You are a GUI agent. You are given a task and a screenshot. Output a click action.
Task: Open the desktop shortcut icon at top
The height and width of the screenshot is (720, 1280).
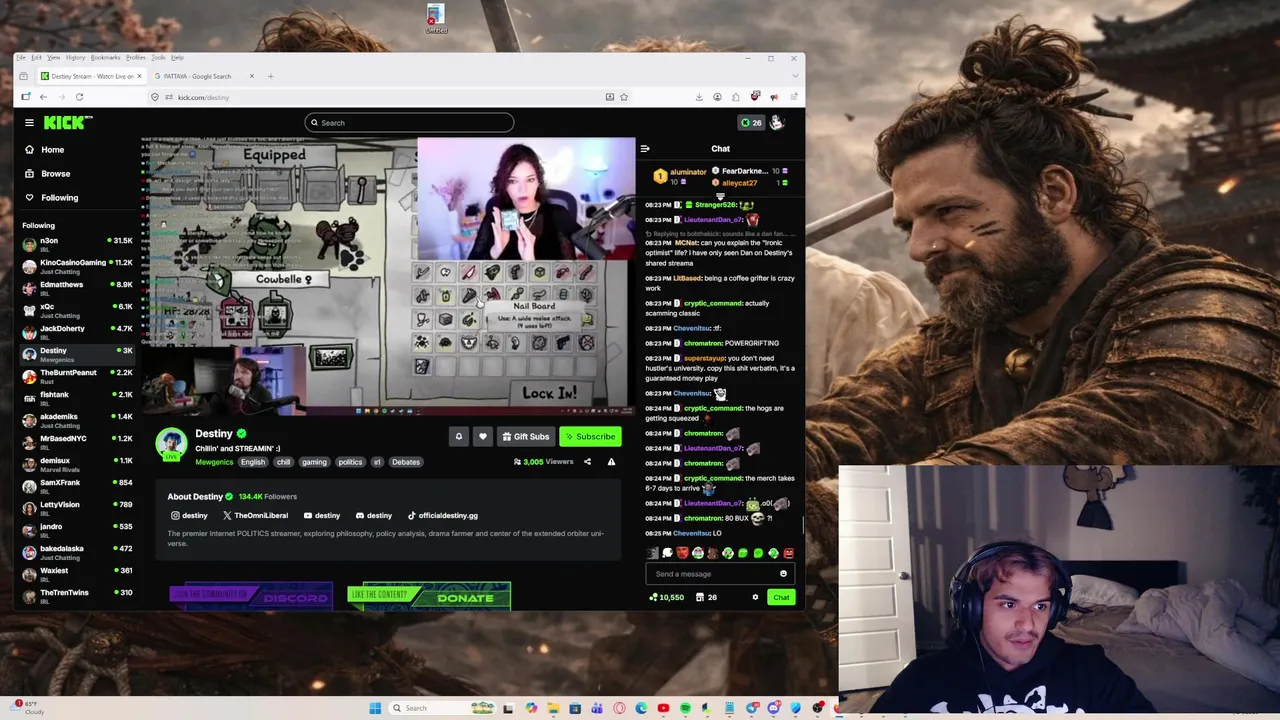point(435,18)
